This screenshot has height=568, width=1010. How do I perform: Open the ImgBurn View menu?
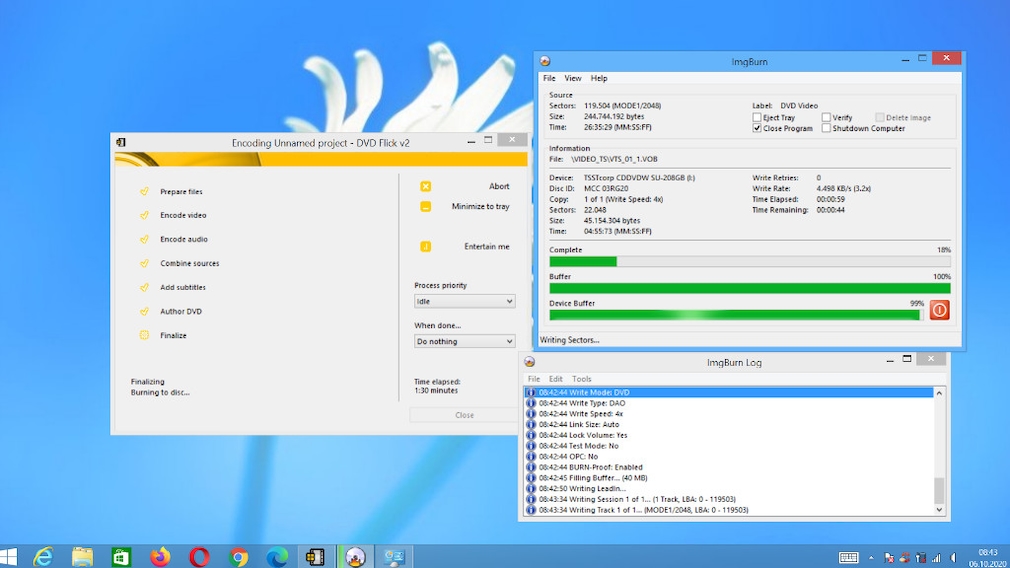click(x=573, y=78)
